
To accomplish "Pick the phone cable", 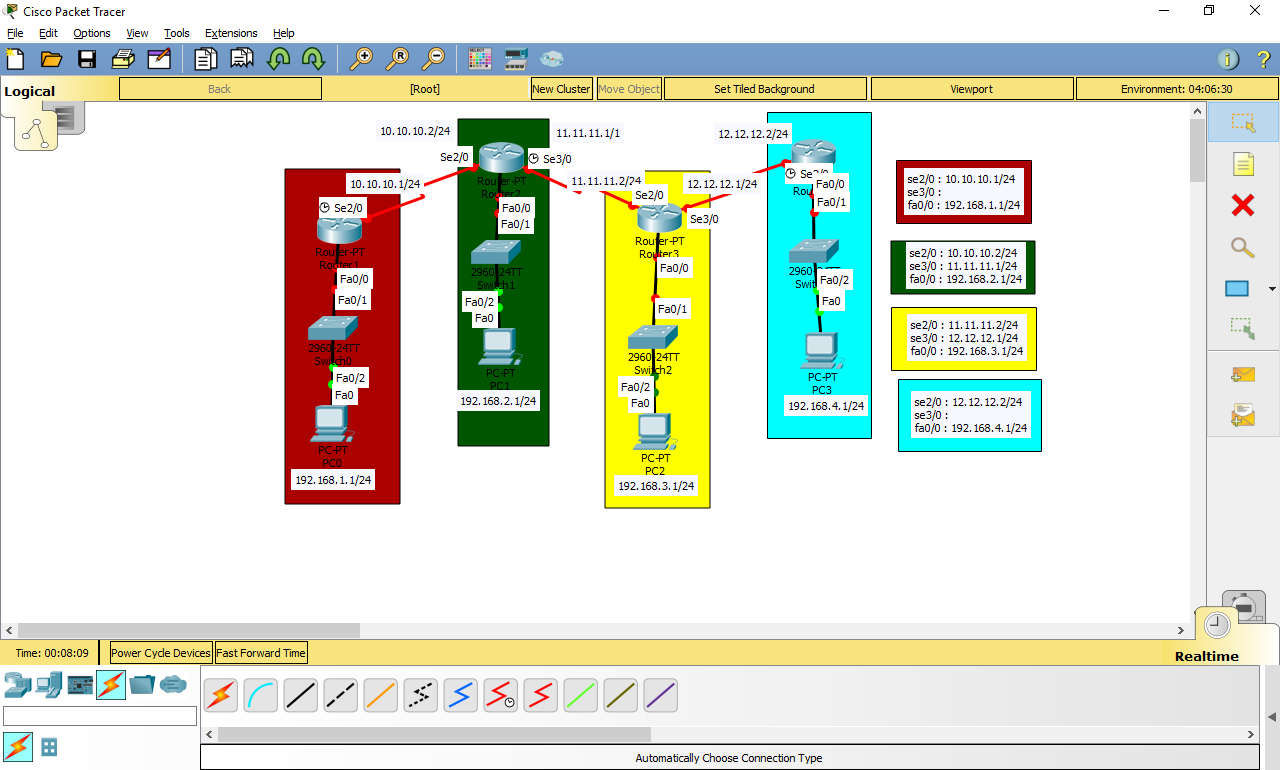I will tap(420, 694).
